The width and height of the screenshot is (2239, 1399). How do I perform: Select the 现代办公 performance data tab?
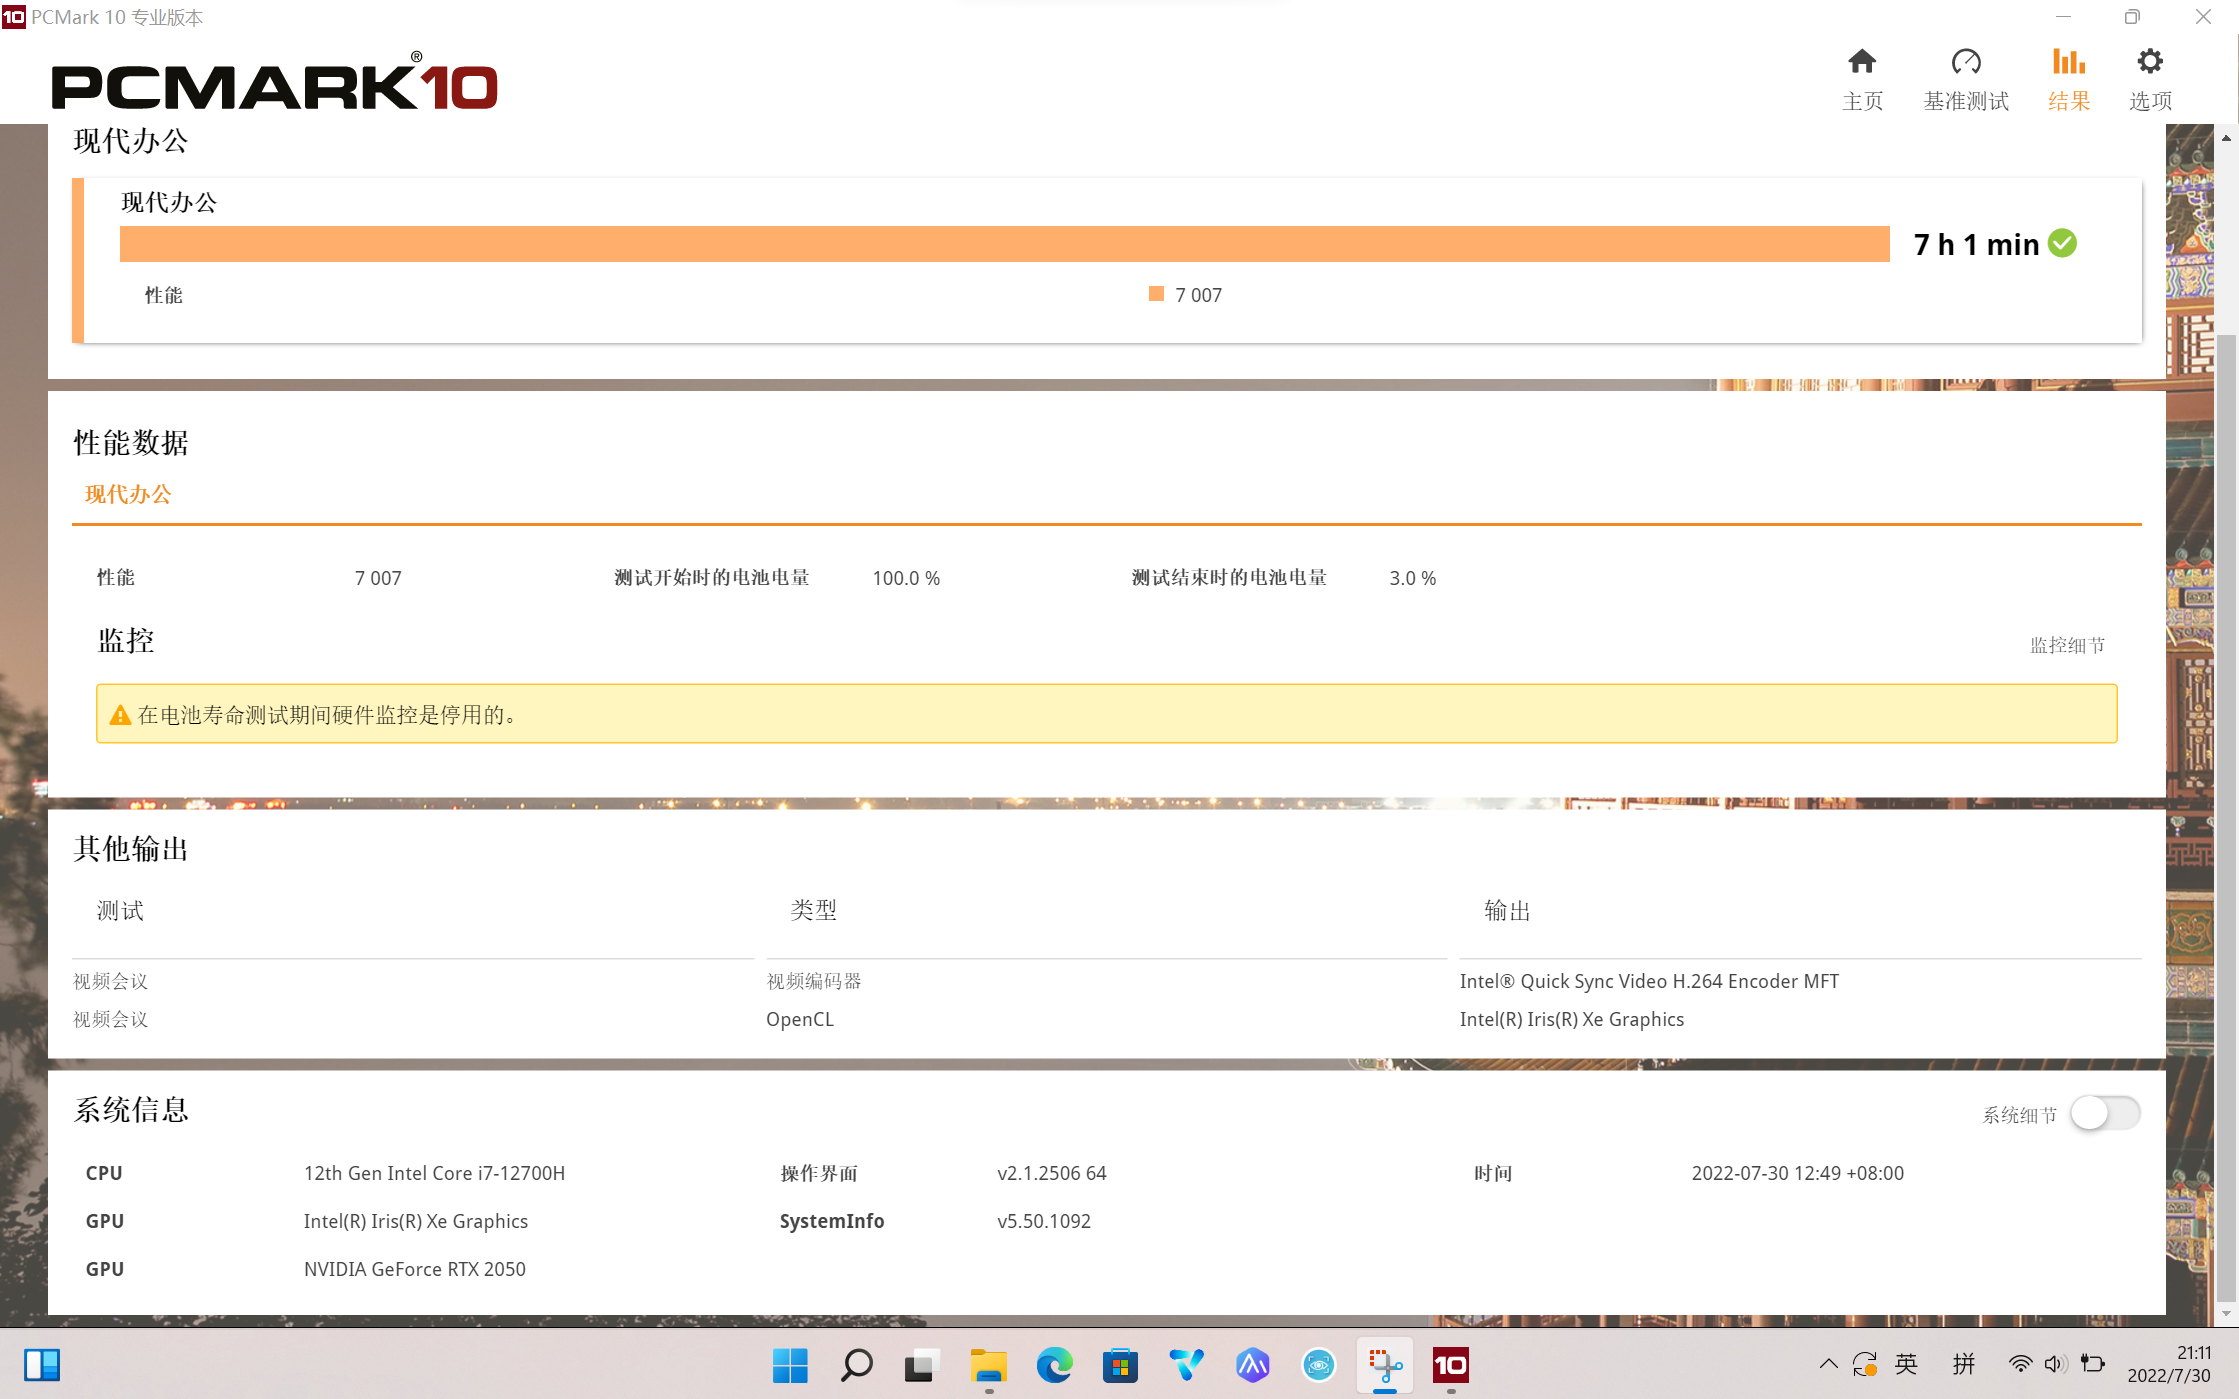tap(128, 494)
